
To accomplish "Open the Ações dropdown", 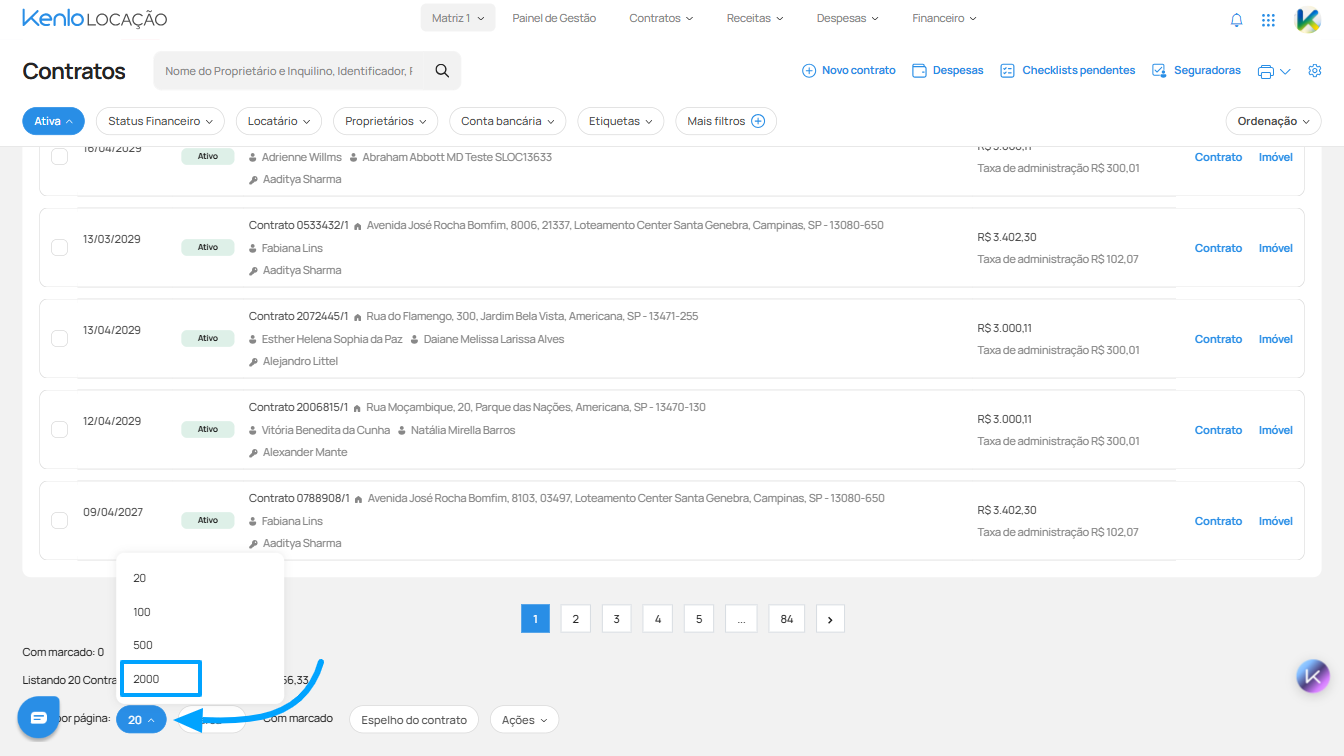I will click(524, 720).
